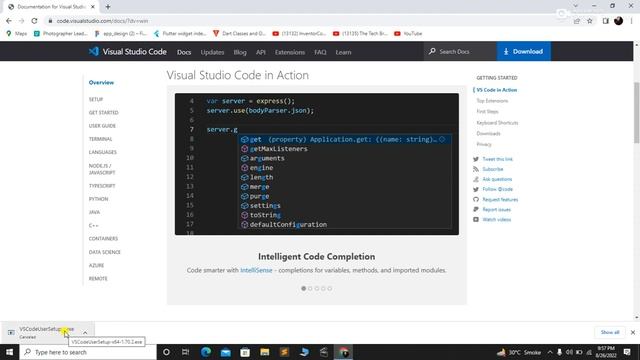The height and width of the screenshot is (360, 640).
Task: Click YouTube icon beside Watch videos
Action: click(476, 220)
